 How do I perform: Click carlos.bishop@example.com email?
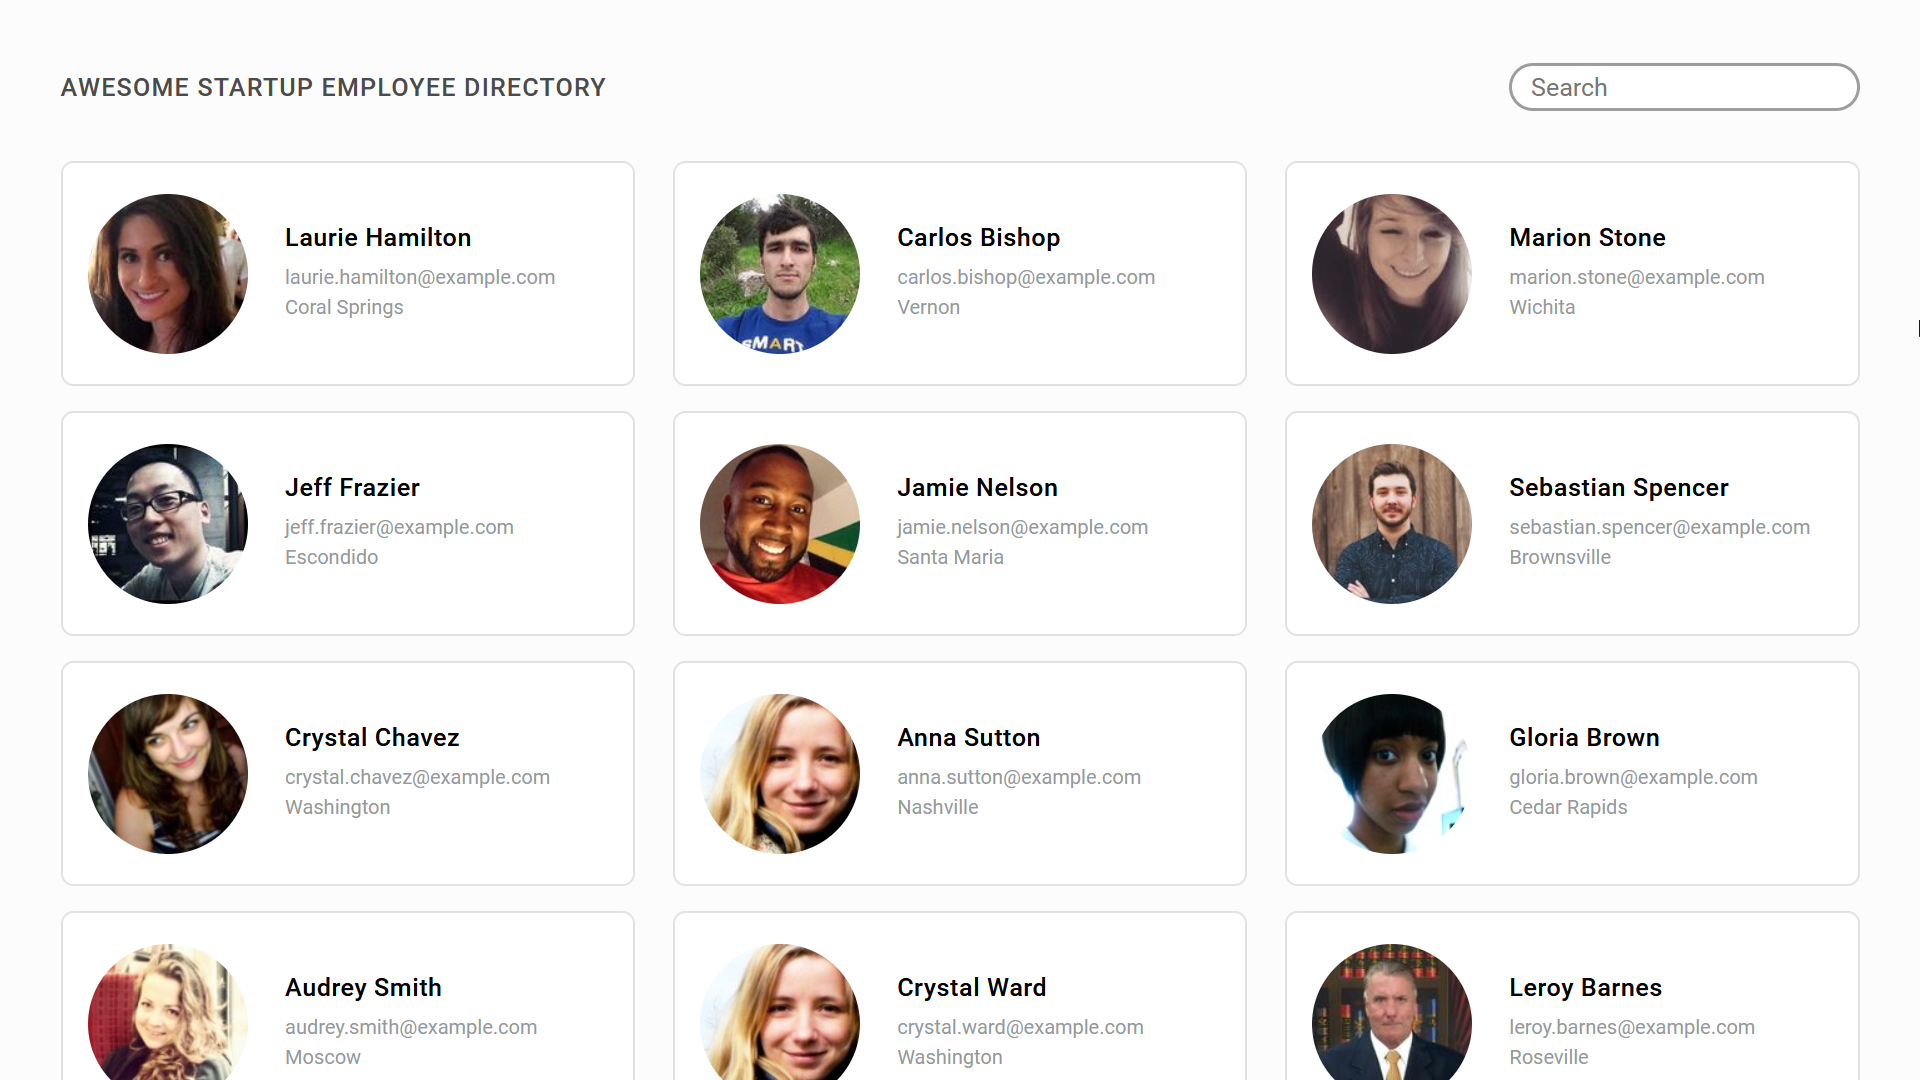1026,277
